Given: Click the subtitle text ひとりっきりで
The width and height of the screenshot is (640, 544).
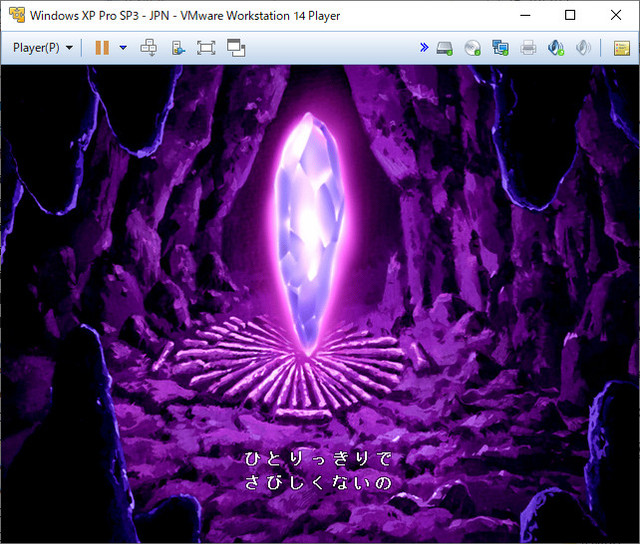Looking at the screenshot, I should (318, 459).
